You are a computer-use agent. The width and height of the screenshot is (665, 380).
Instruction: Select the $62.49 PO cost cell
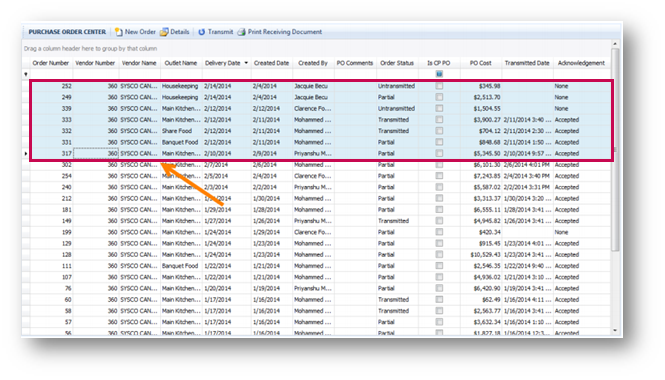(x=481, y=299)
